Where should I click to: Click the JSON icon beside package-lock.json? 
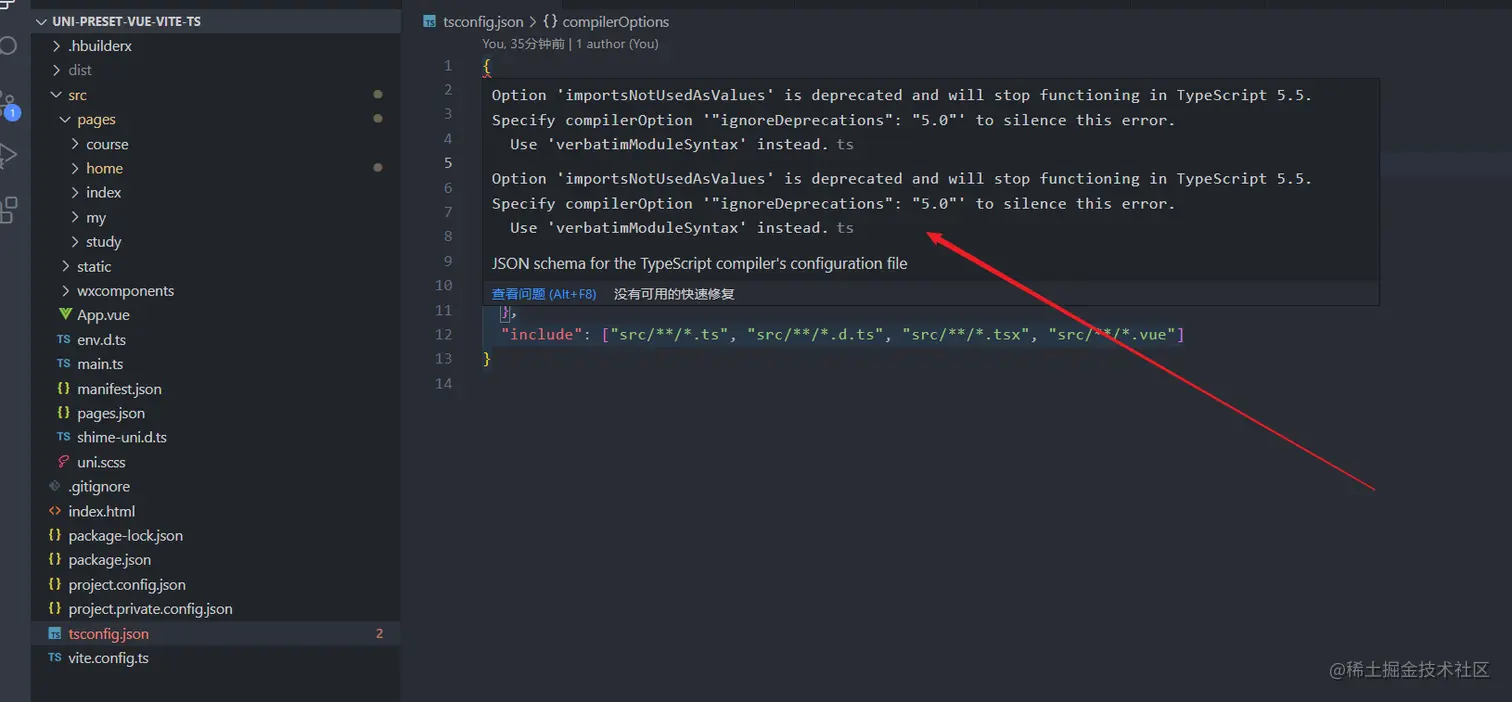(x=55, y=535)
